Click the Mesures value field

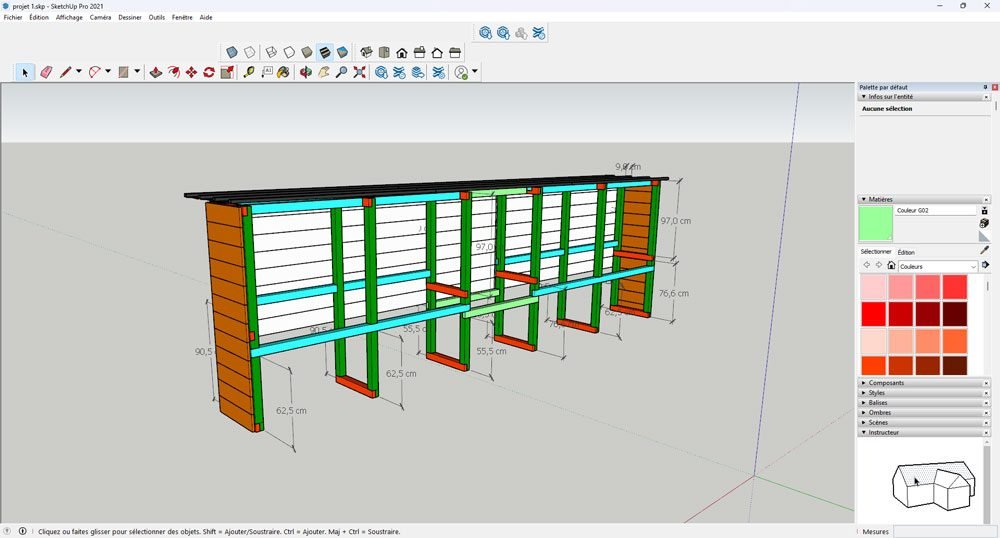(x=945, y=531)
